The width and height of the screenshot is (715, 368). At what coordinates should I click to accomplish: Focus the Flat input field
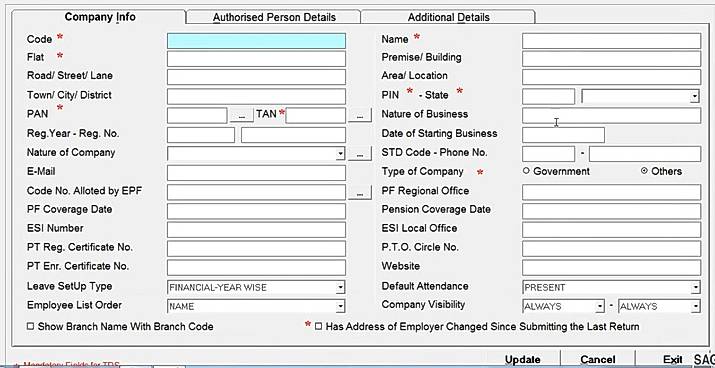click(x=256, y=59)
